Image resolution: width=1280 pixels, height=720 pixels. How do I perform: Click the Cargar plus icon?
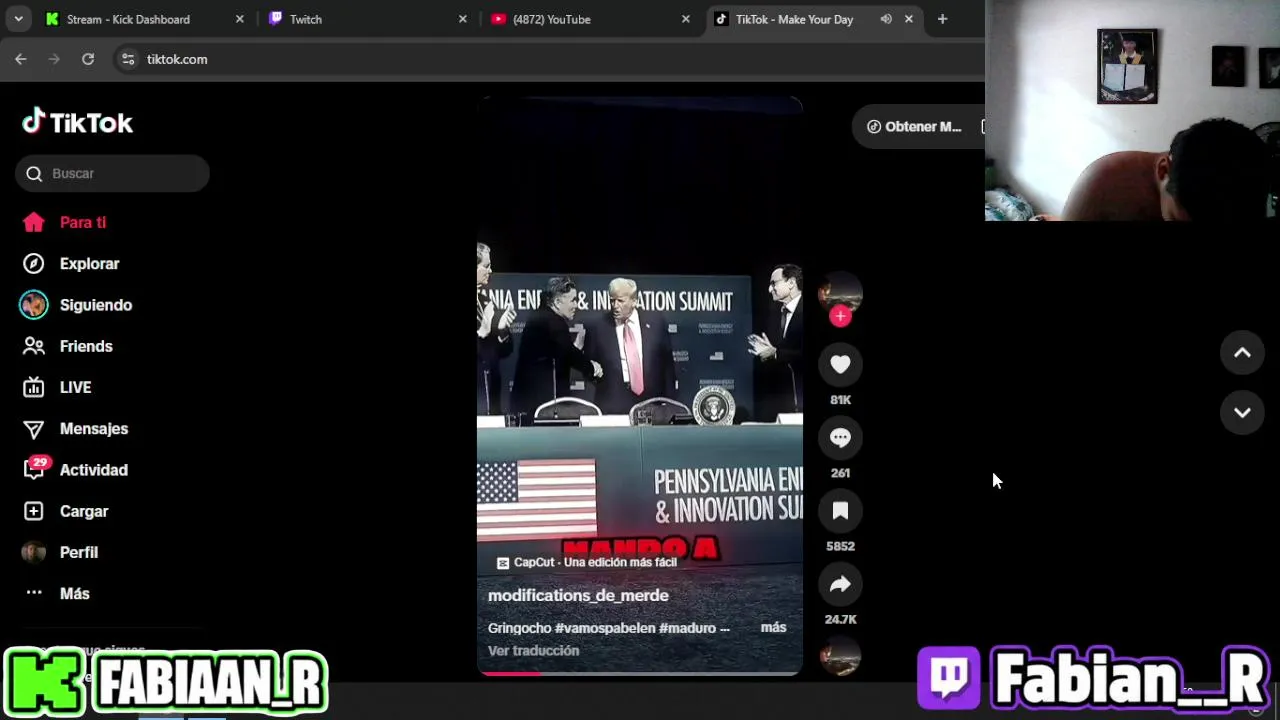tap(34, 511)
